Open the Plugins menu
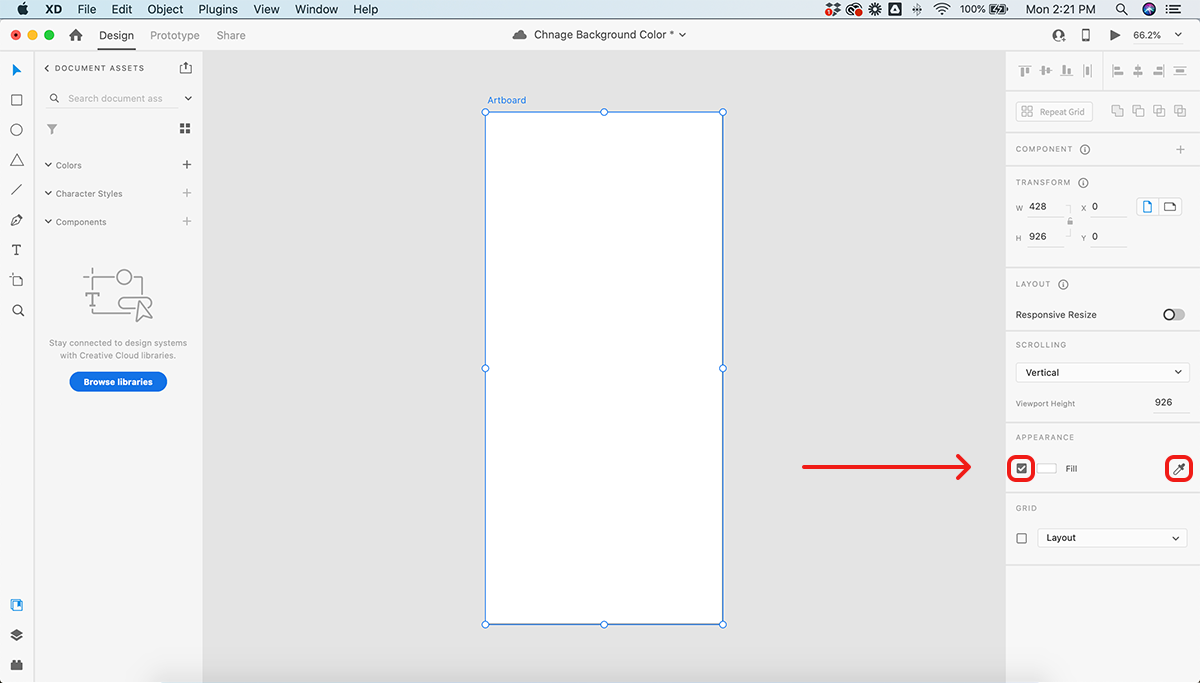Screen dimensions: 1200x683 (x=219, y=9)
